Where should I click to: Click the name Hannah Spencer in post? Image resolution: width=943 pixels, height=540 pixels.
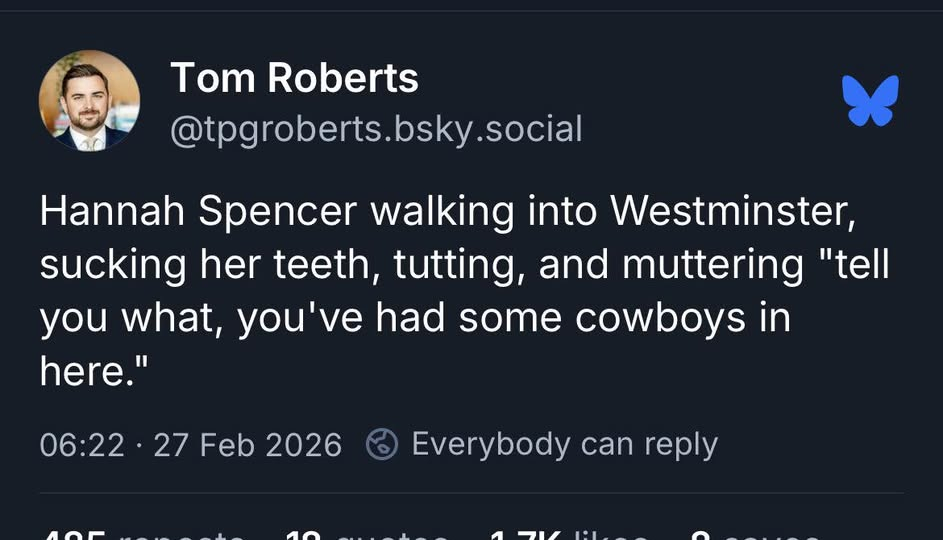pos(198,211)
